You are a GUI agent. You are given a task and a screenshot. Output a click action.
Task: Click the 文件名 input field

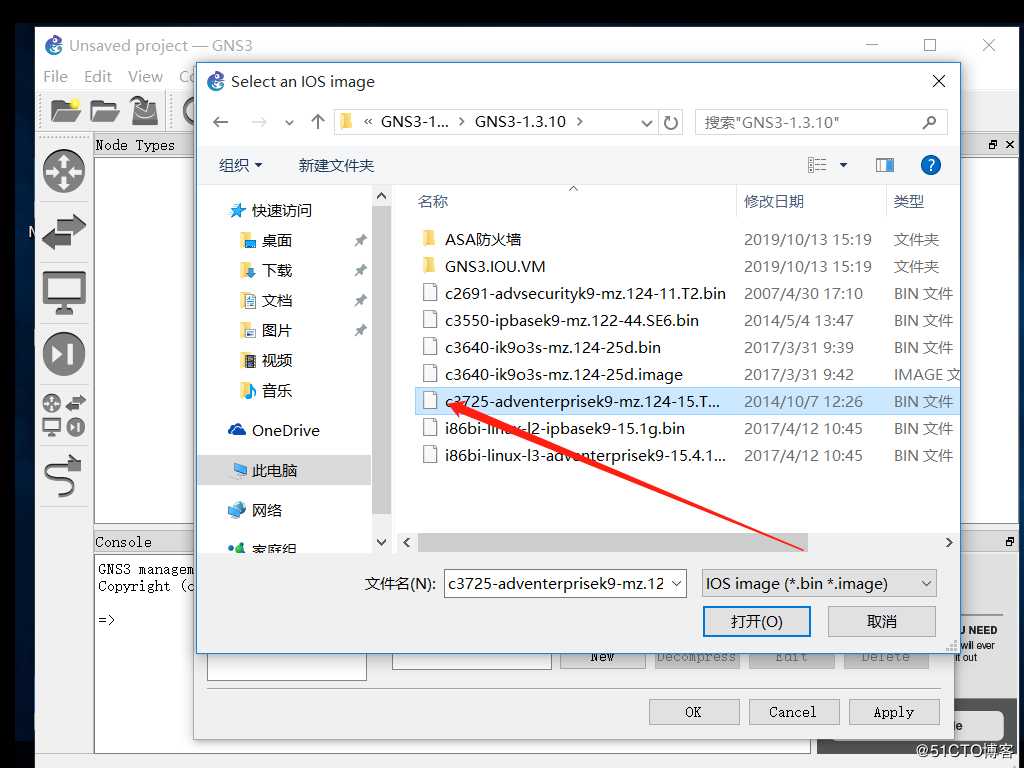[556, 583]
